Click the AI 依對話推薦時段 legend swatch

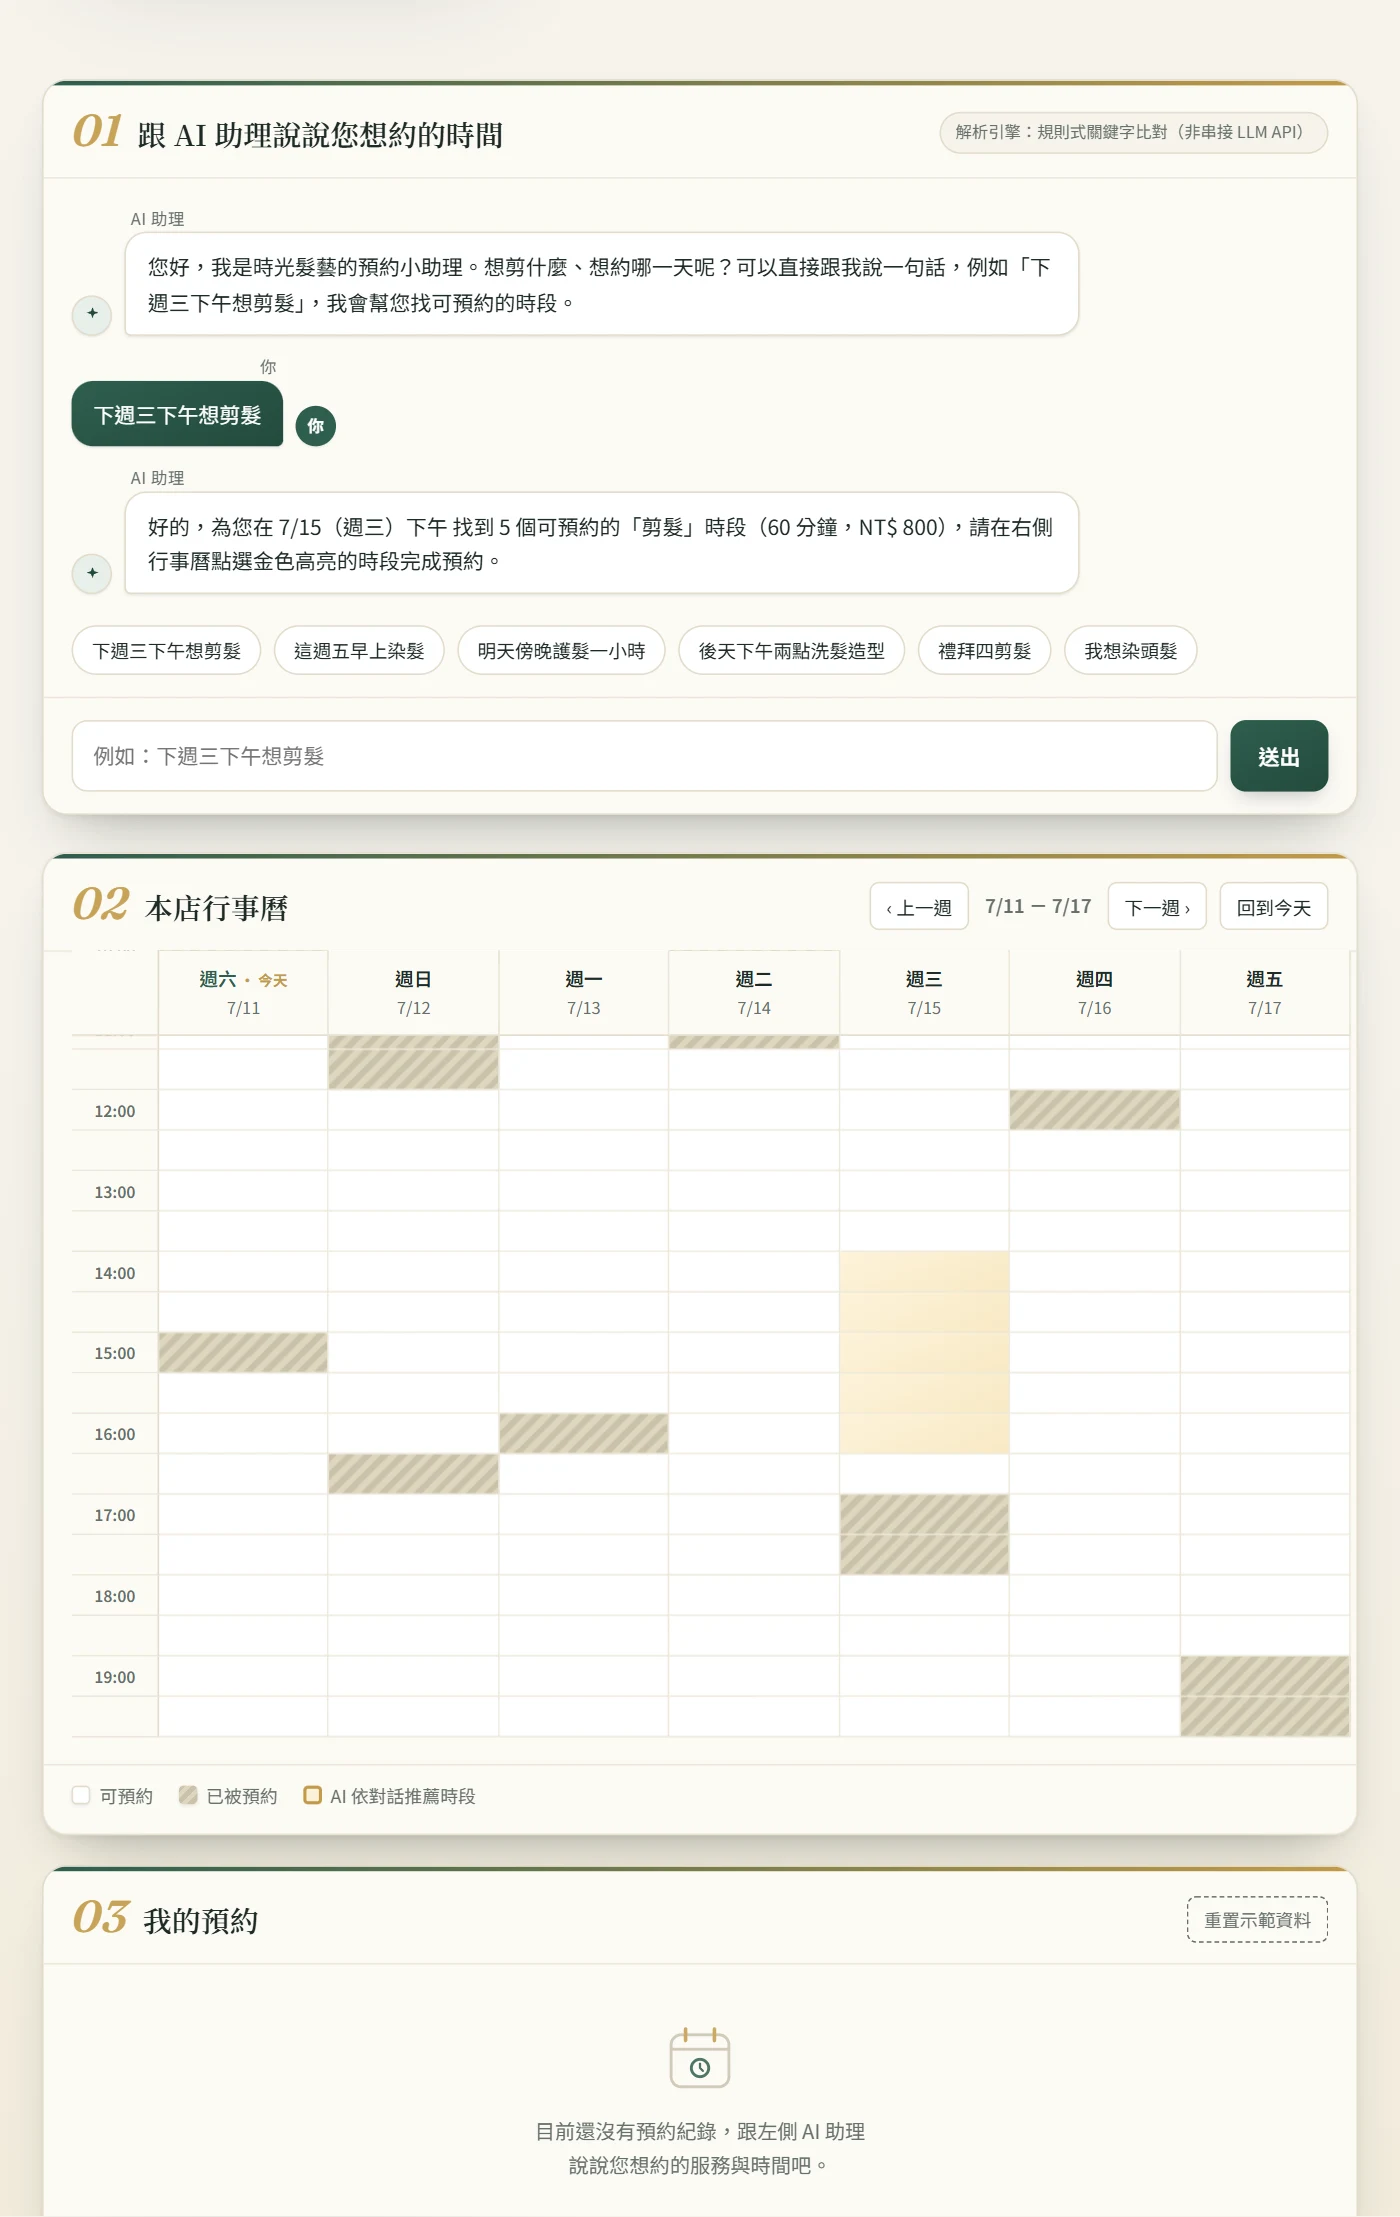pyautogui.click(x=312, y=1795)
